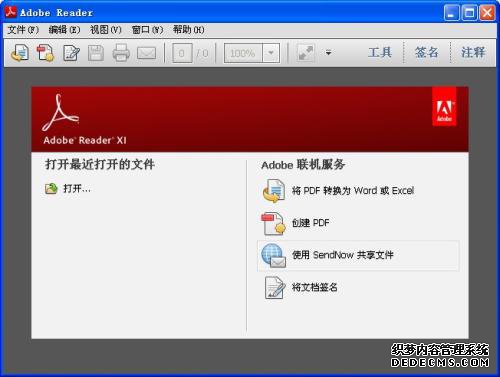Click the Print toolbar icon
Viewport: 500px width, 377px height.
click(x=121, y=53)
